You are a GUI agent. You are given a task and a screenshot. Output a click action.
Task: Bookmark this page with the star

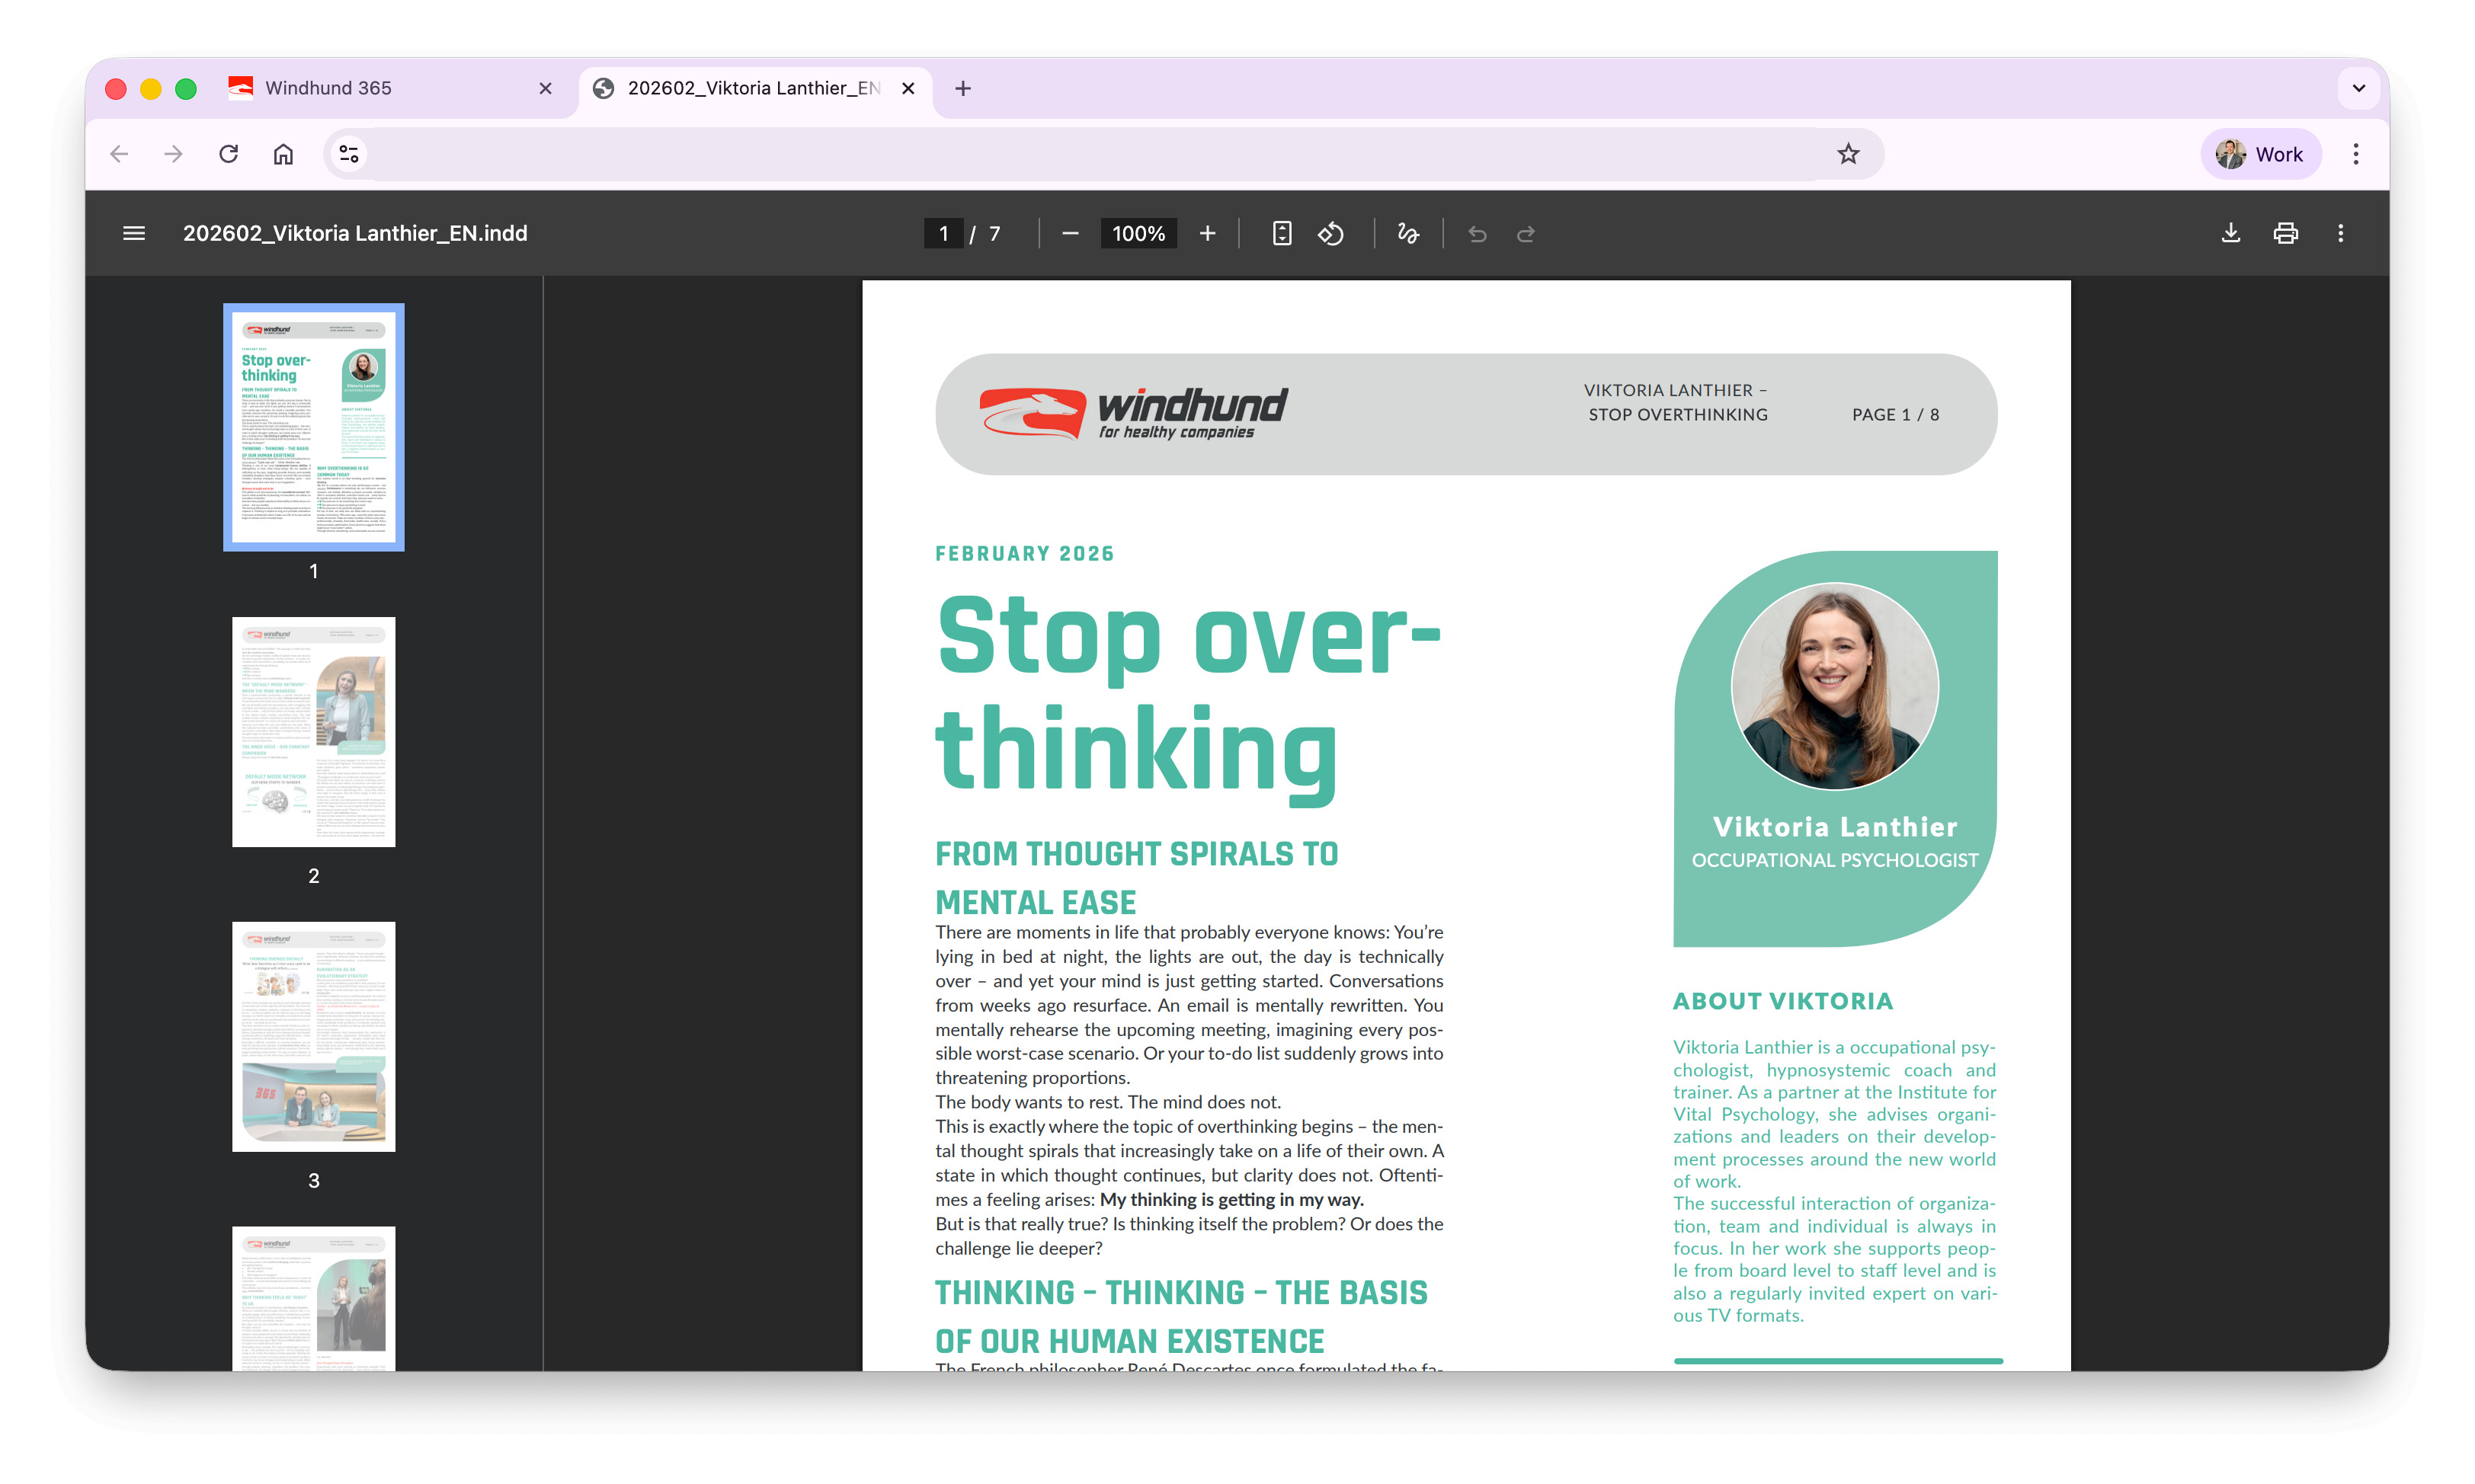point(1848,154)
